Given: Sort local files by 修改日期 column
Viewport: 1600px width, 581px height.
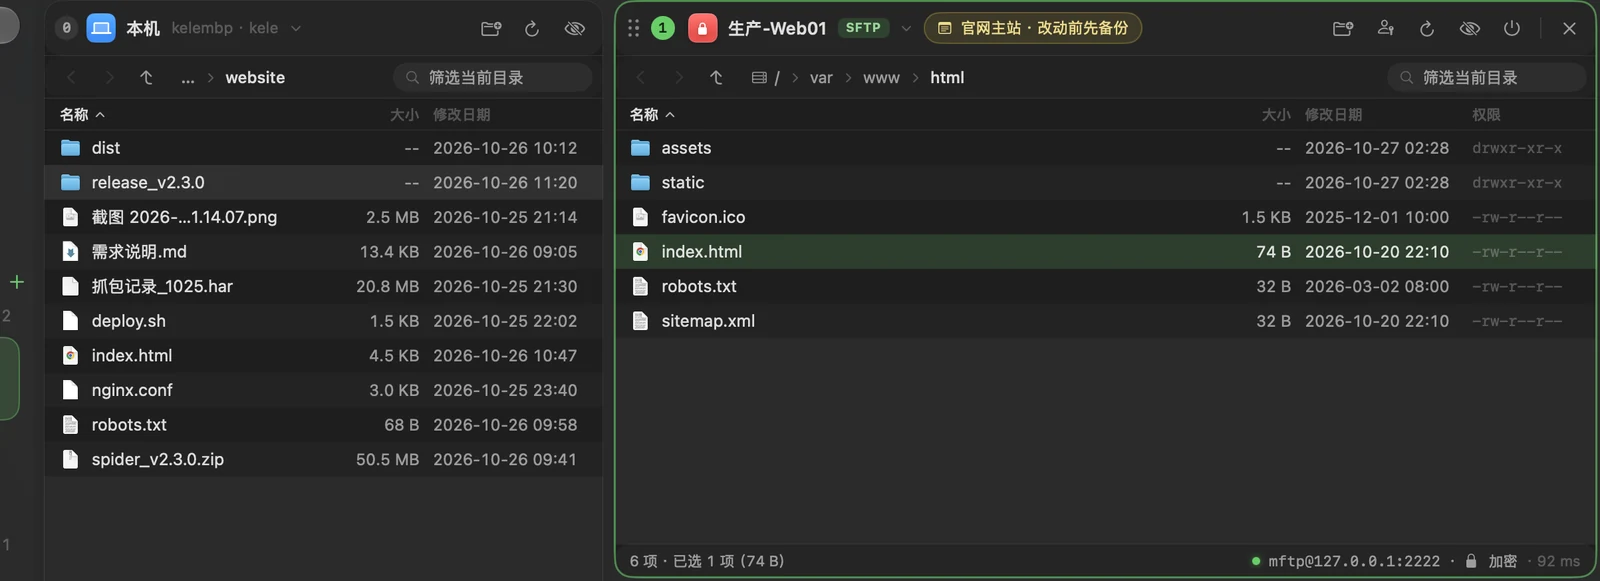Looking at the screenshot, I should [461, 114].
